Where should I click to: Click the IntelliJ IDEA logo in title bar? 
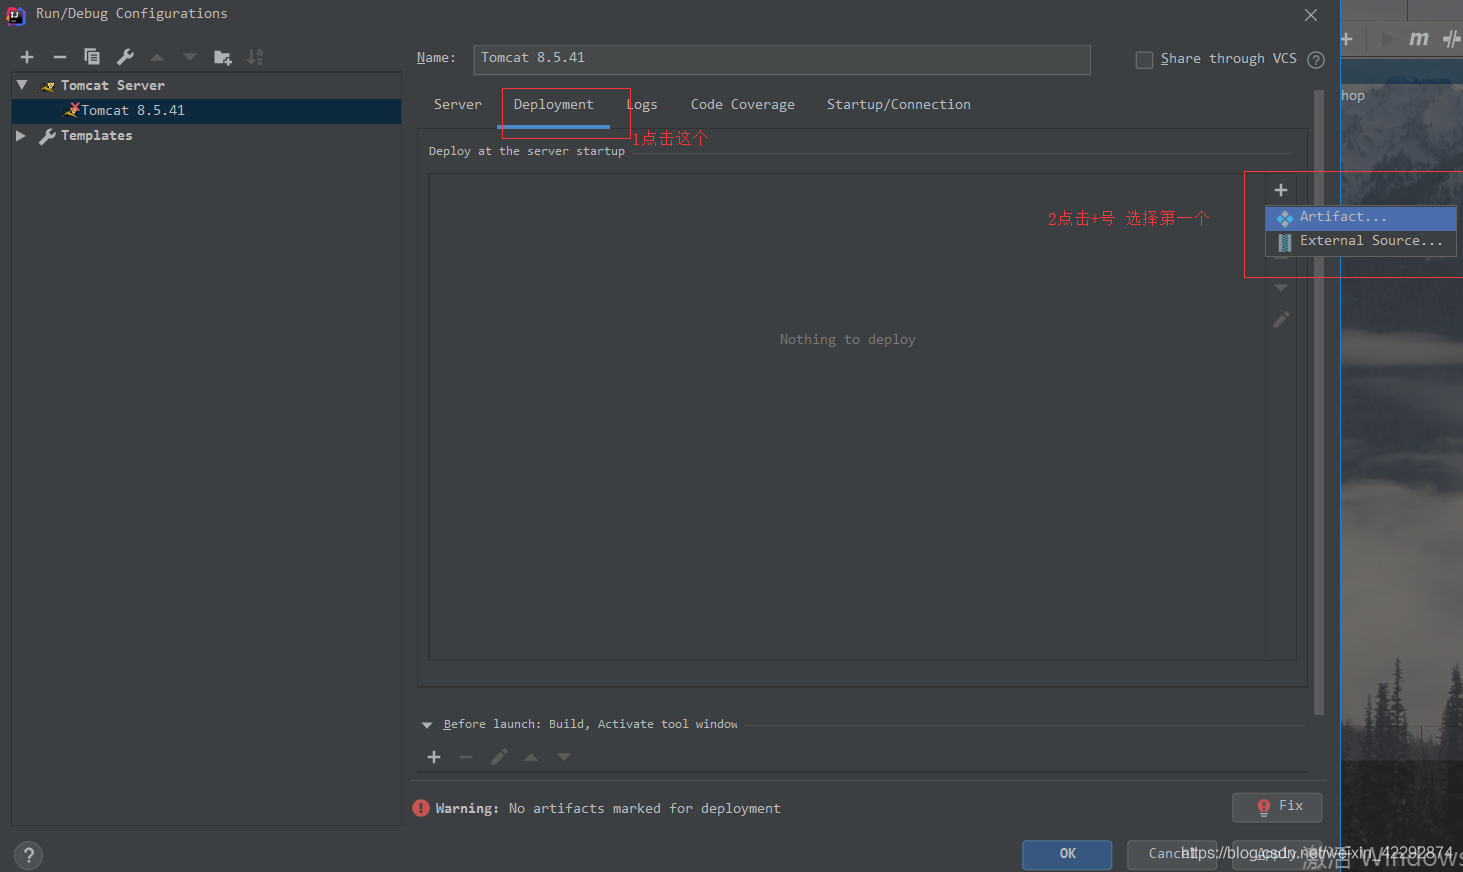coord(16,14)
